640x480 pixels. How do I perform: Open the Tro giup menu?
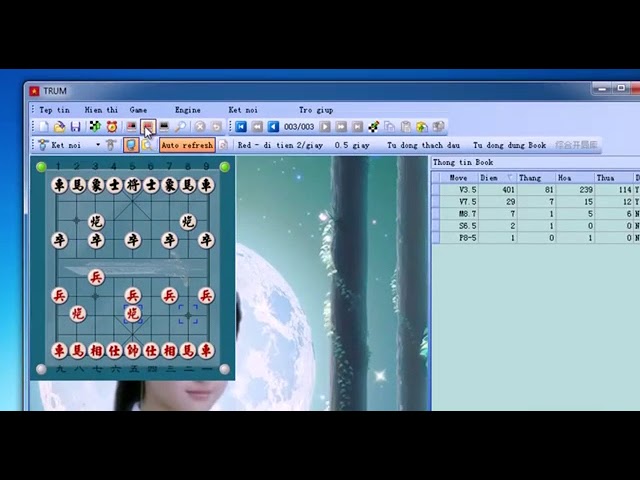[316, 110]
